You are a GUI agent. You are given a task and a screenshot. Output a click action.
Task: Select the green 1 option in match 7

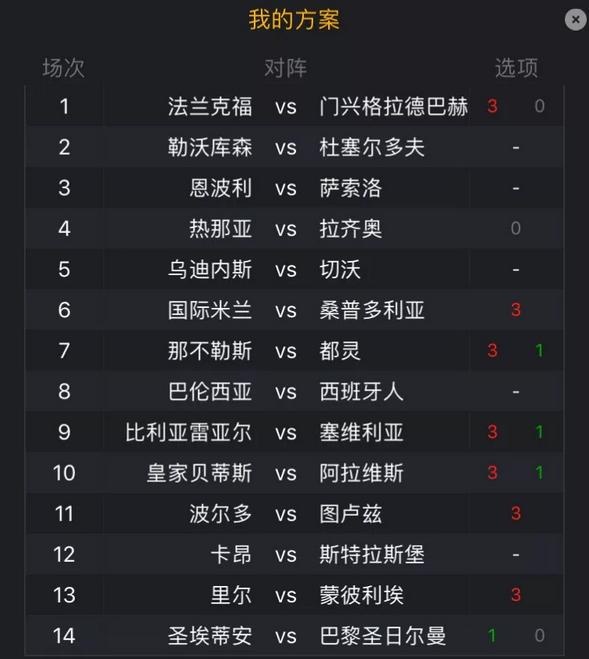click(539, 351)
